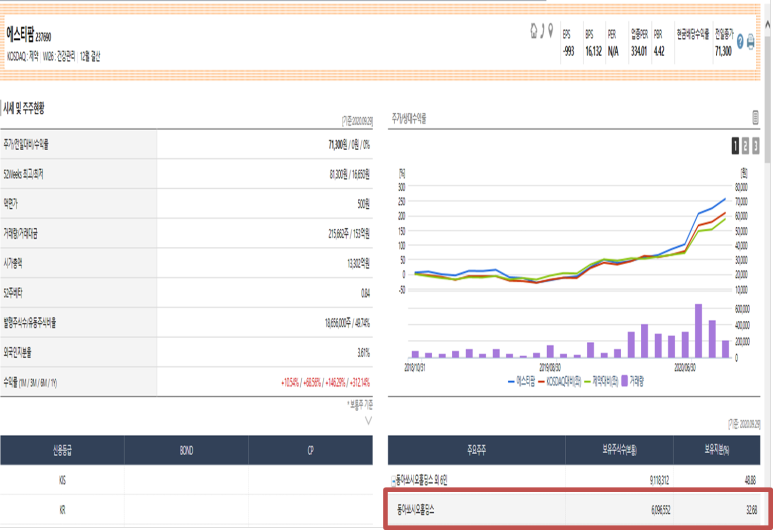
Task: Click the 52Weeks 최고/최저 row label
Action: pos(24,174)
